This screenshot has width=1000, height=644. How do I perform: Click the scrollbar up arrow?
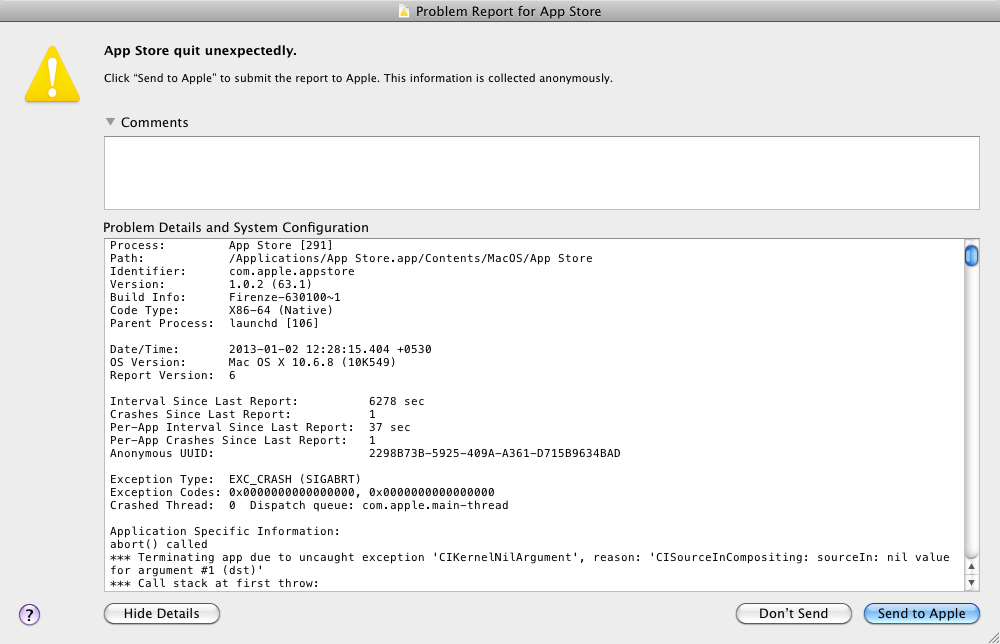pyautogui.click(x=971, y=566)
